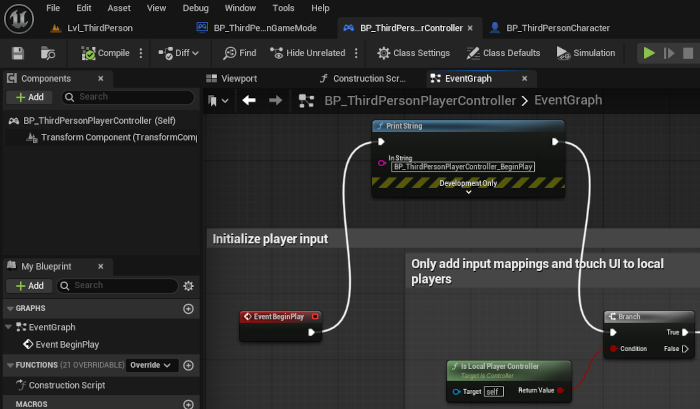700x409 pixels.
Task: Open the Debug menu
Action: (x=195, y=8)
